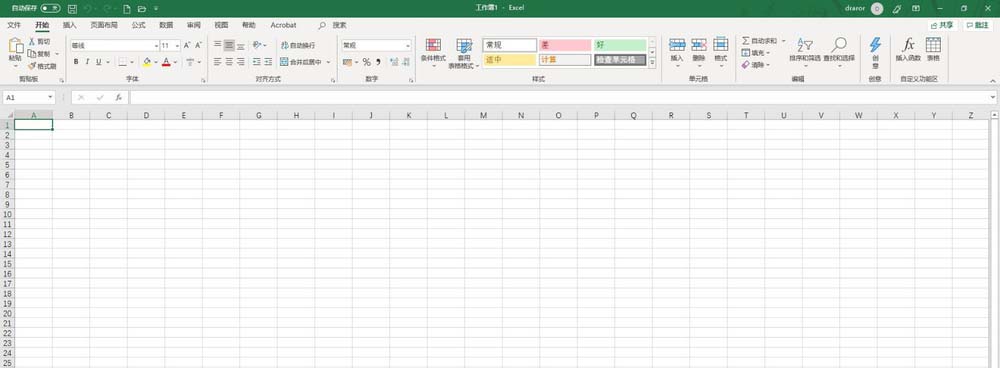Image resolution: width=1000 pixels, height=368 pixels.
Task: Toggle underline formatting
Action: point(98,62)
